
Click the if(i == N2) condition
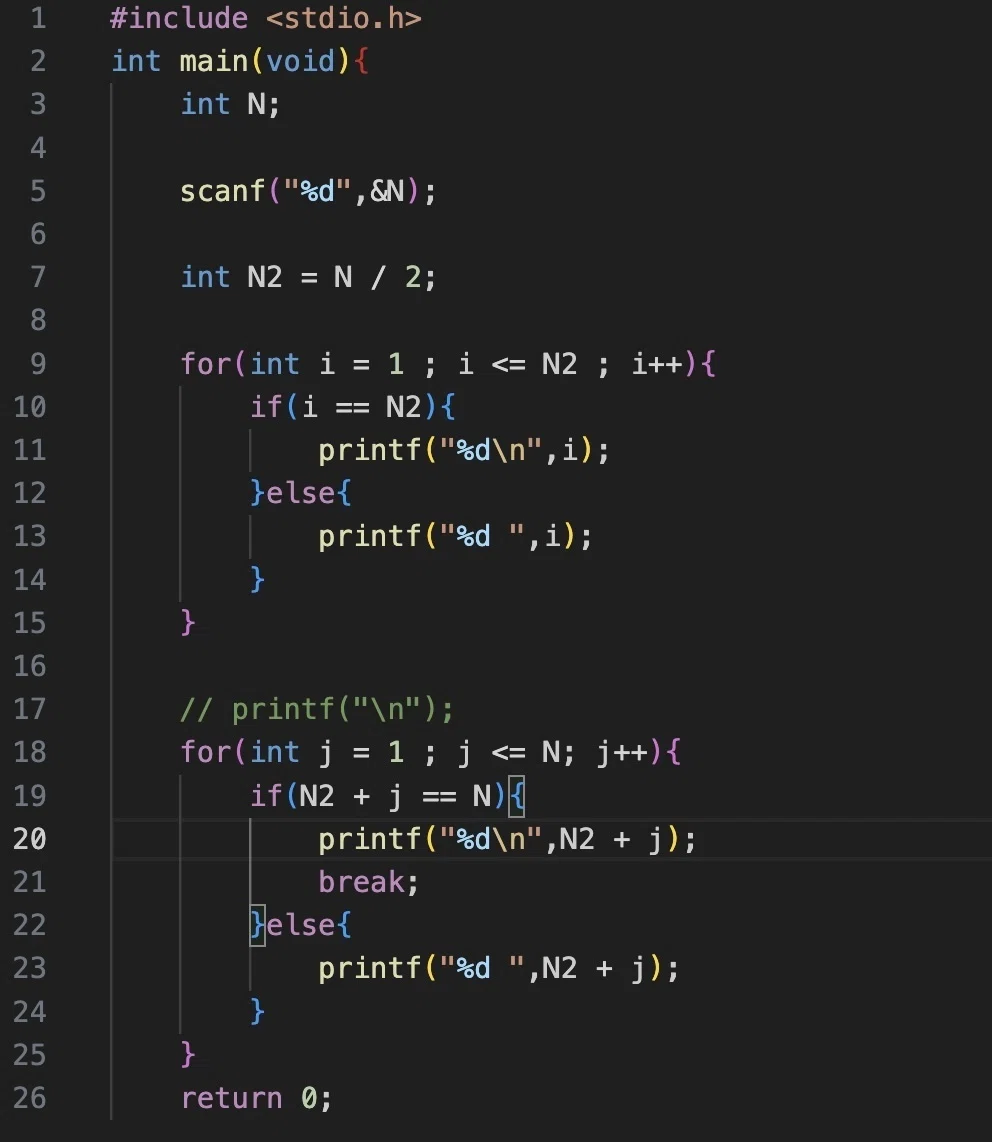pyautogui.click(x=353, y=407)
